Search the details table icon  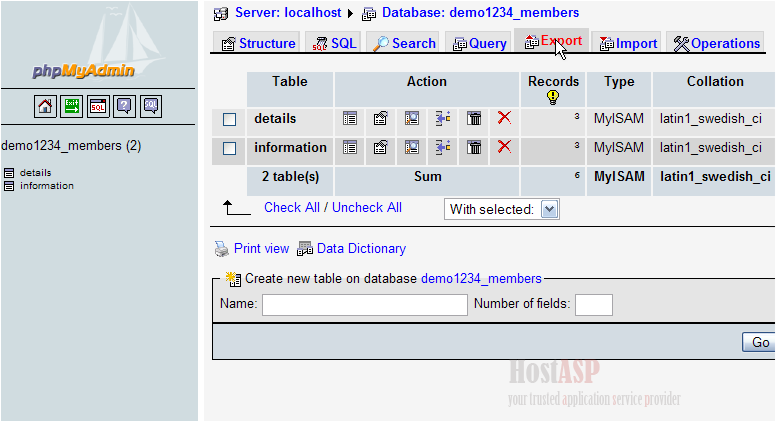pos(412,119)
